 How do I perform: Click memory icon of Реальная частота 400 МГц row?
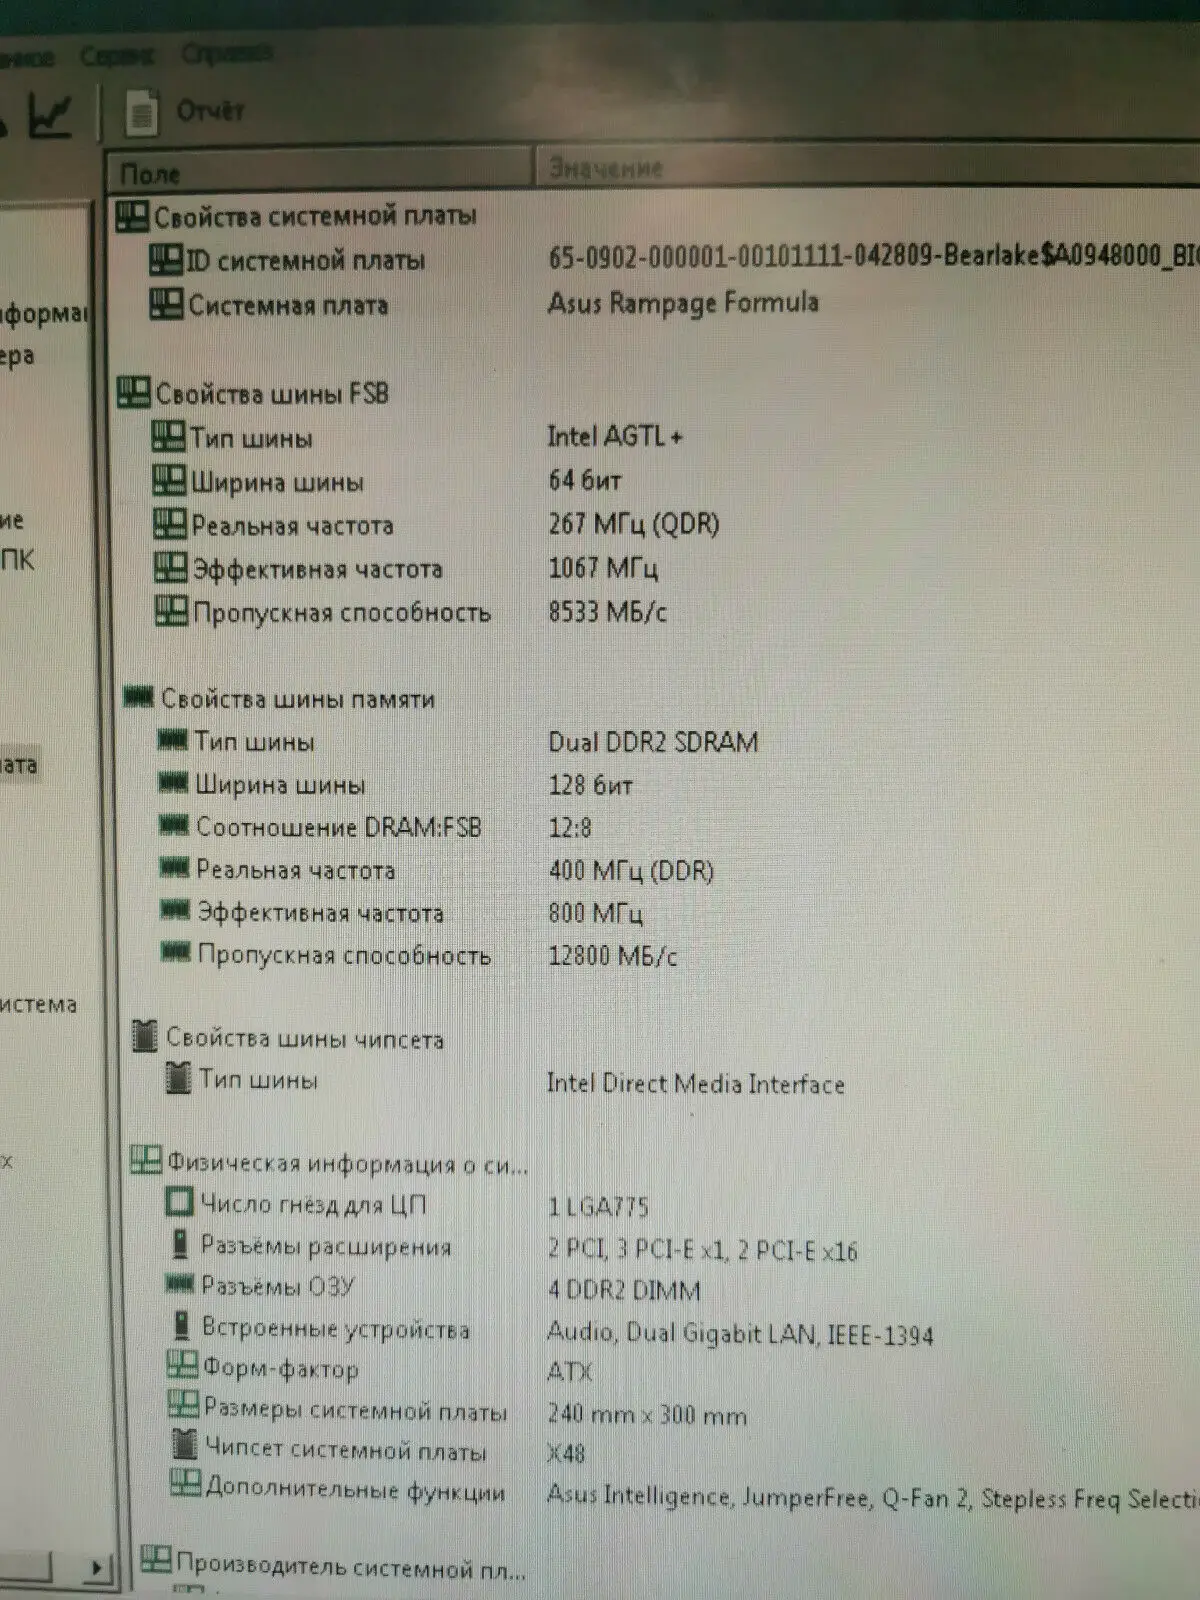point(175,868)
